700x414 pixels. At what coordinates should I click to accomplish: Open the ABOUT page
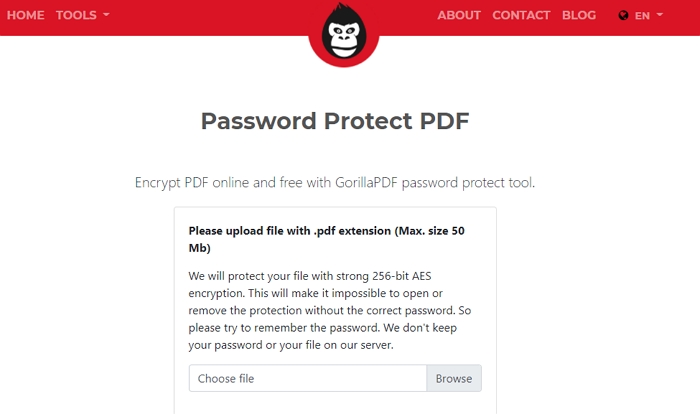(458, 15)
